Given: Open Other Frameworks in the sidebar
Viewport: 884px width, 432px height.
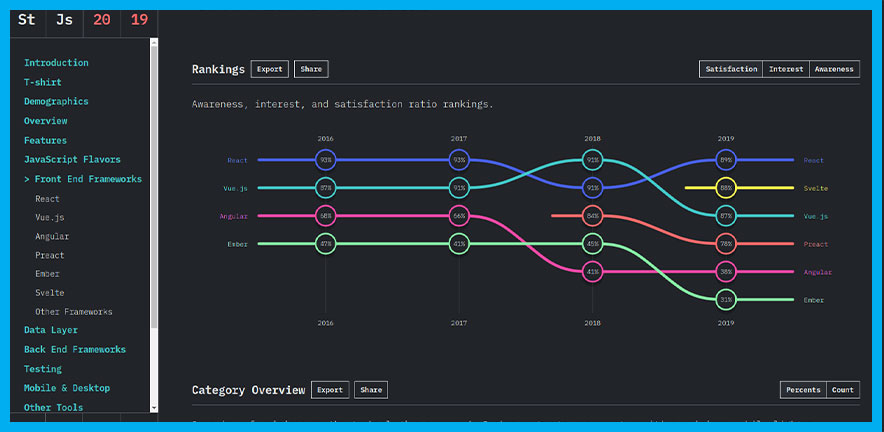Looking at the screenshot, I should tap(73, 311).
